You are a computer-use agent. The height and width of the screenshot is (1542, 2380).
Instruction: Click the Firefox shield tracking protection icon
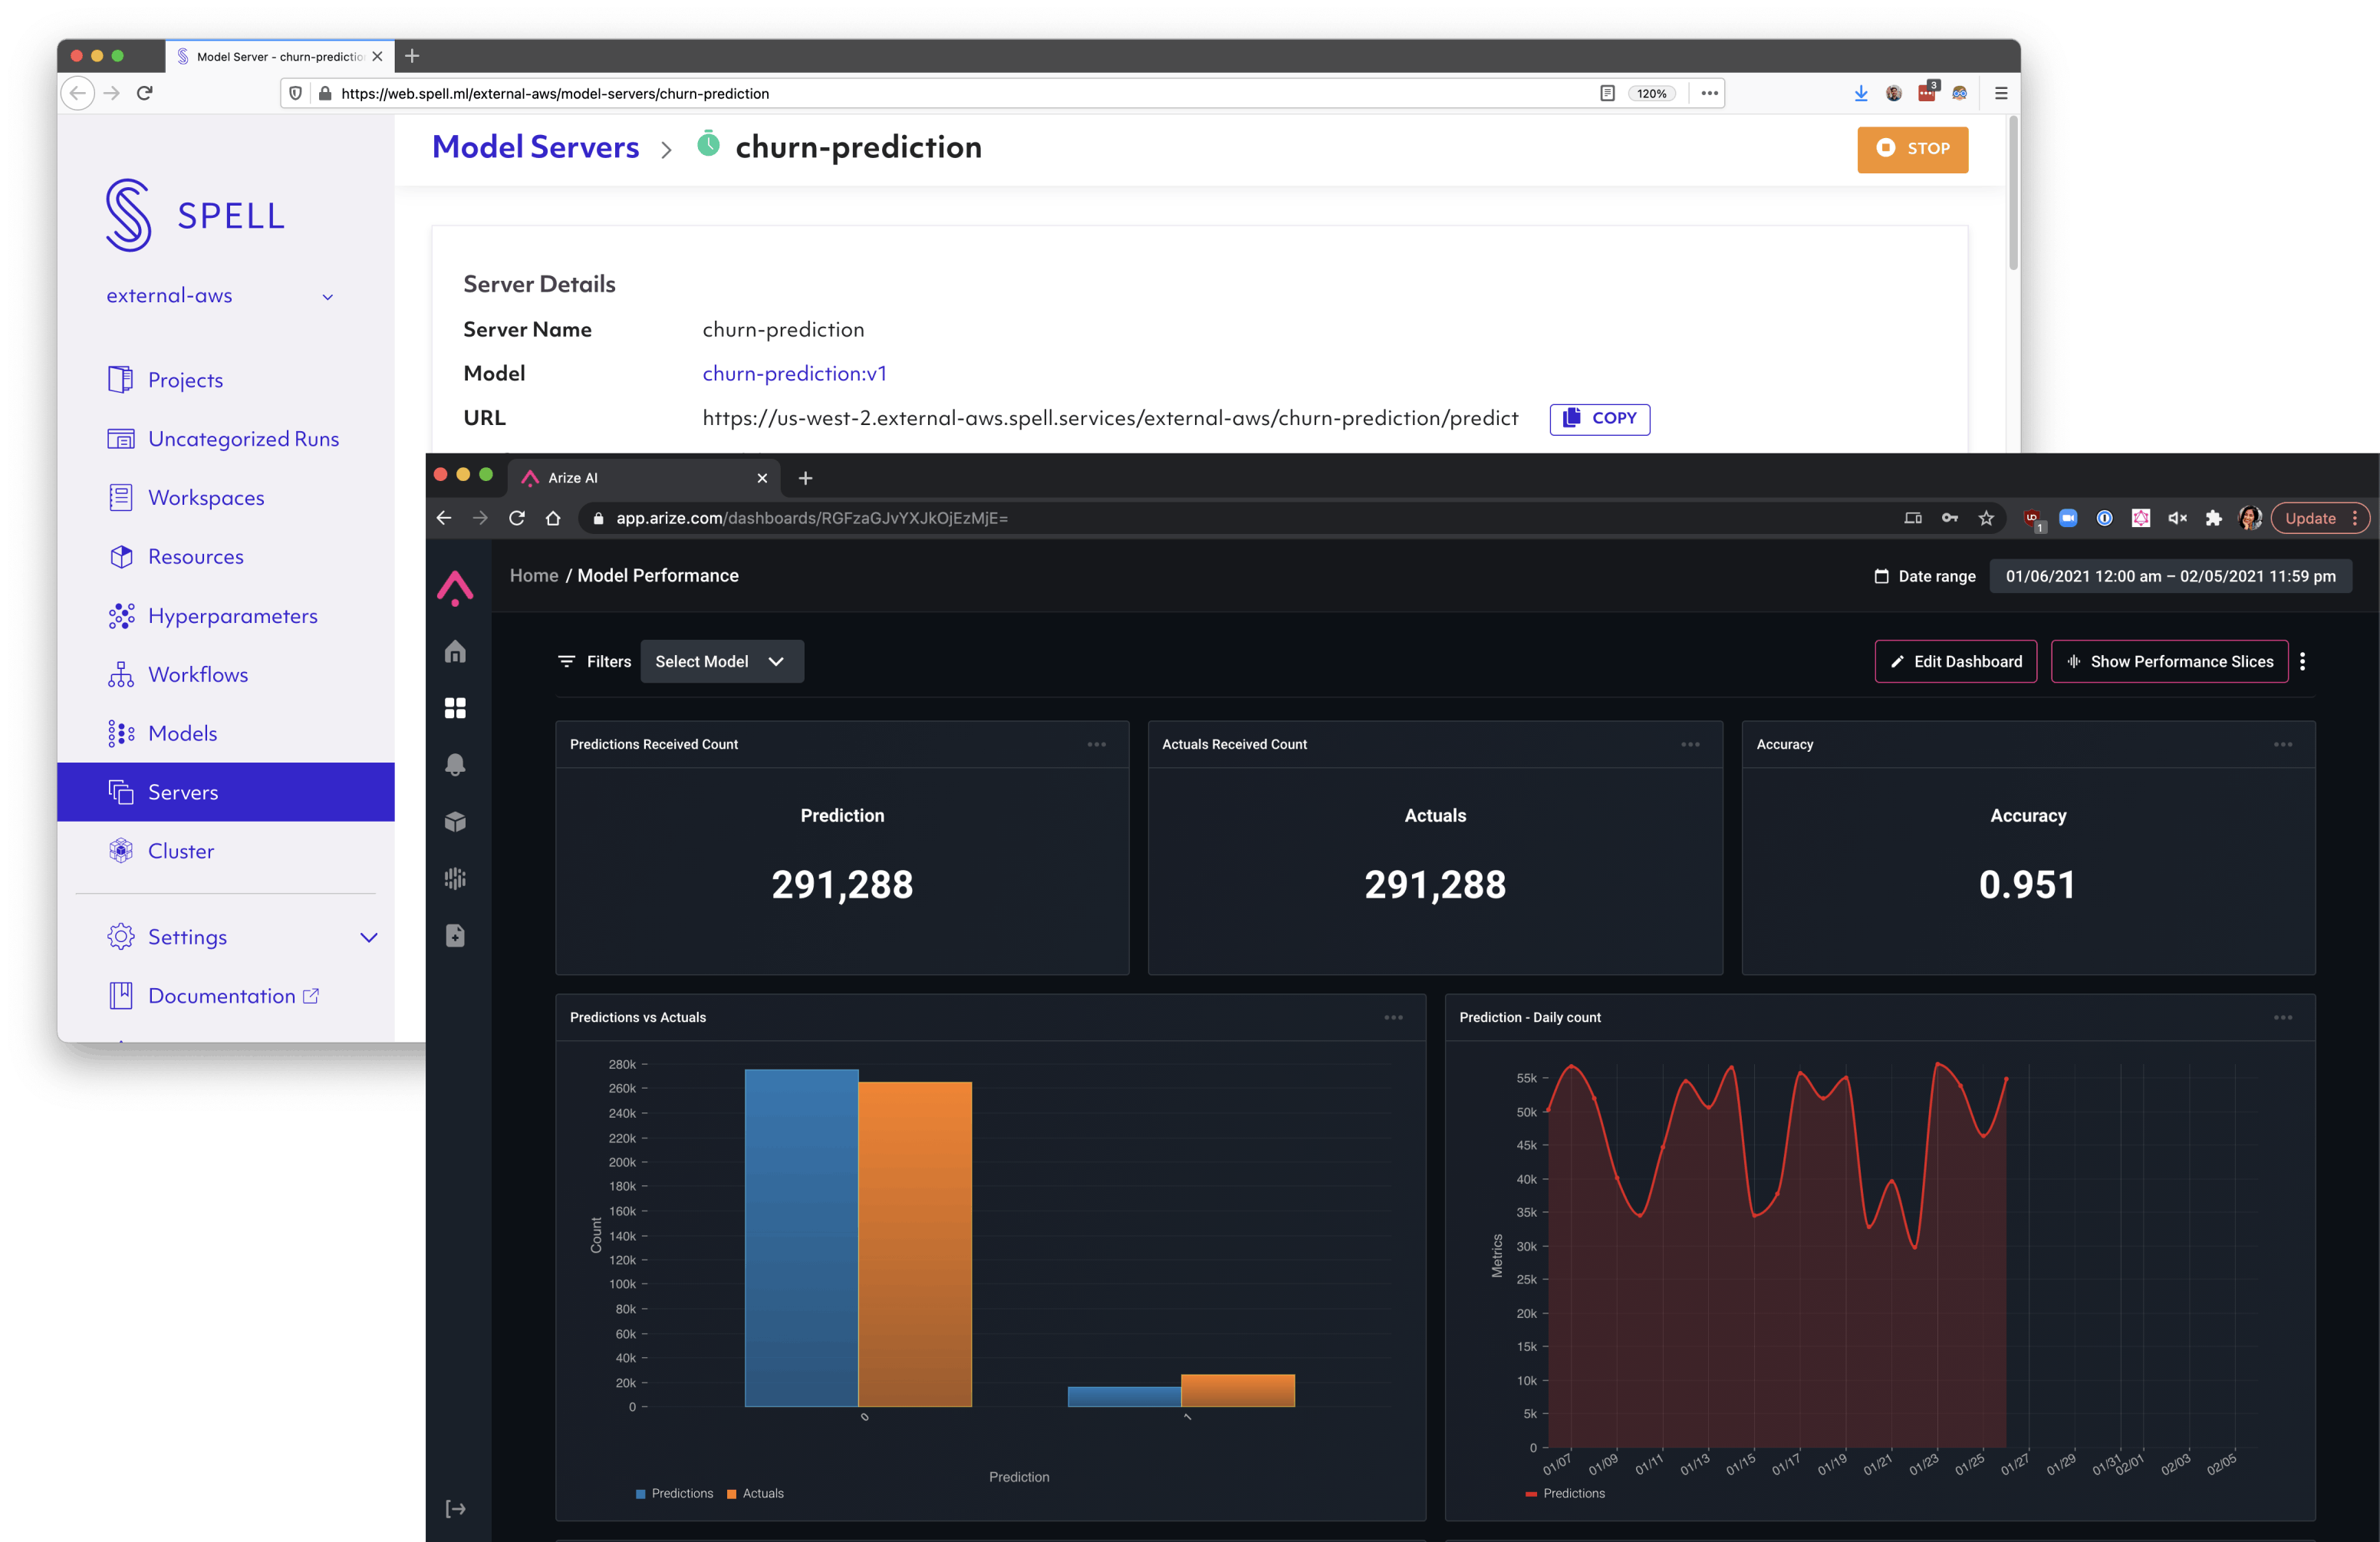coord(295,93)
